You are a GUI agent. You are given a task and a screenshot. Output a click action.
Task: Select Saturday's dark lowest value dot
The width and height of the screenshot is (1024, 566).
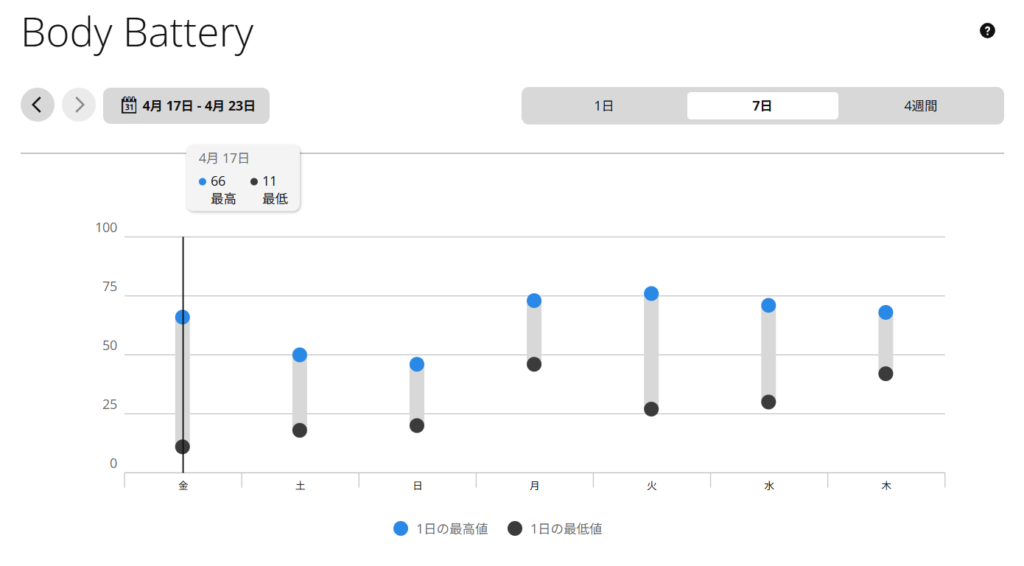tap(299, 430)
